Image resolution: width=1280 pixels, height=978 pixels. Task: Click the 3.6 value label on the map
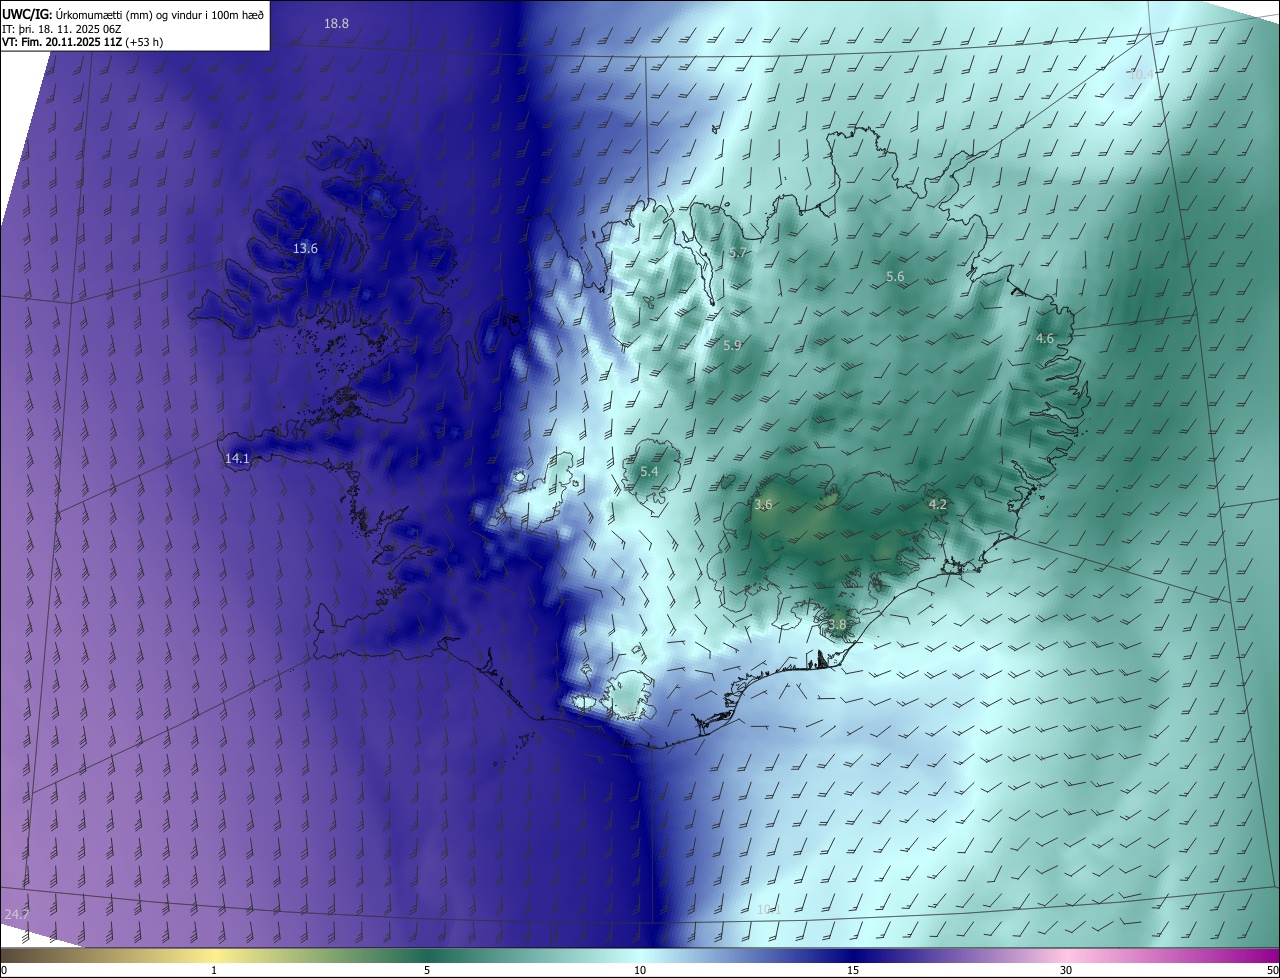coord(763,505)
